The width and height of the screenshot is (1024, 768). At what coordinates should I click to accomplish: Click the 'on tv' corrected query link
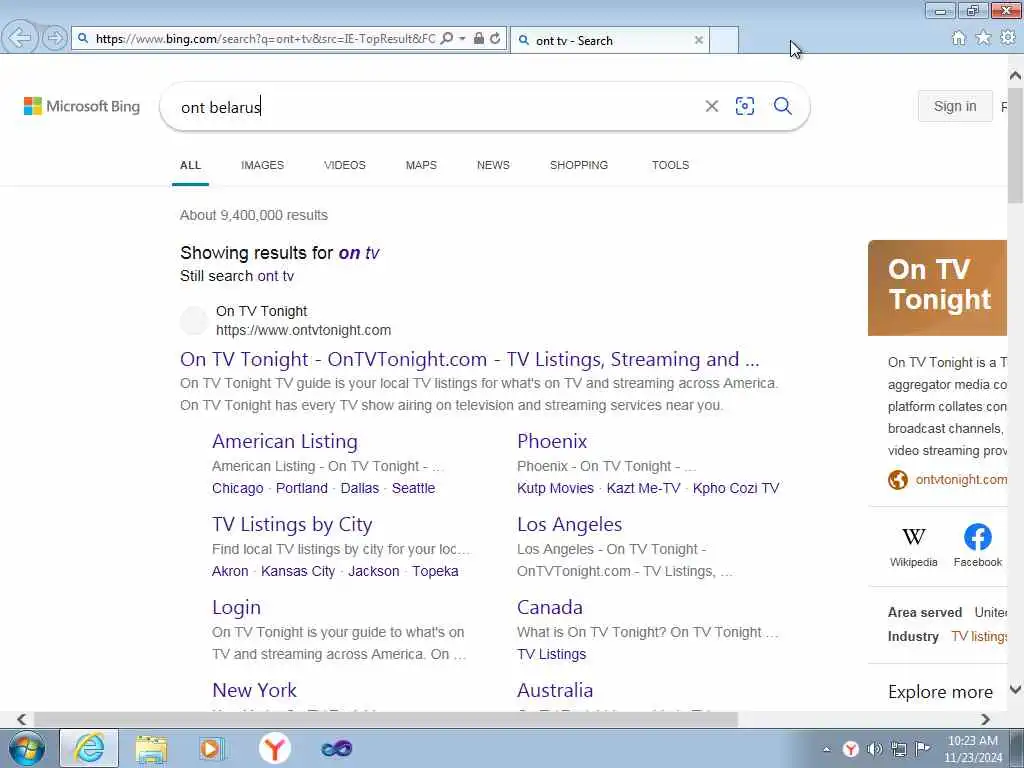coord(359,253)
